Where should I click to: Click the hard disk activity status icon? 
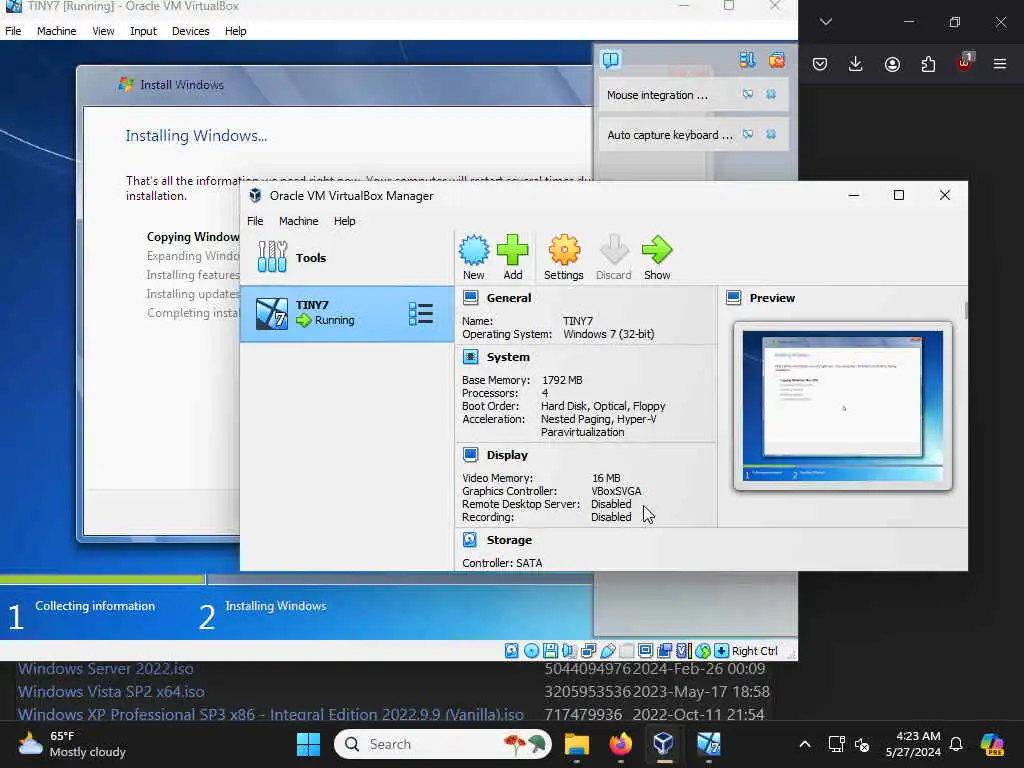click(x=512, y=650)
